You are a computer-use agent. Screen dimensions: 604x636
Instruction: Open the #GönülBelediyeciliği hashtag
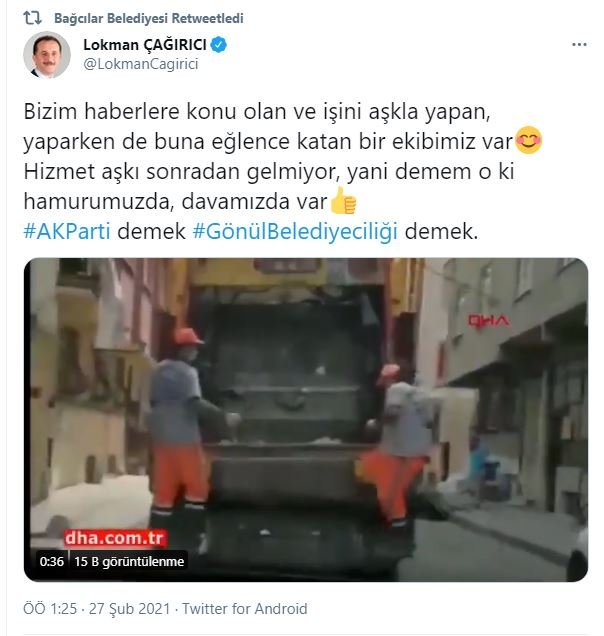(x=295, y=232)
